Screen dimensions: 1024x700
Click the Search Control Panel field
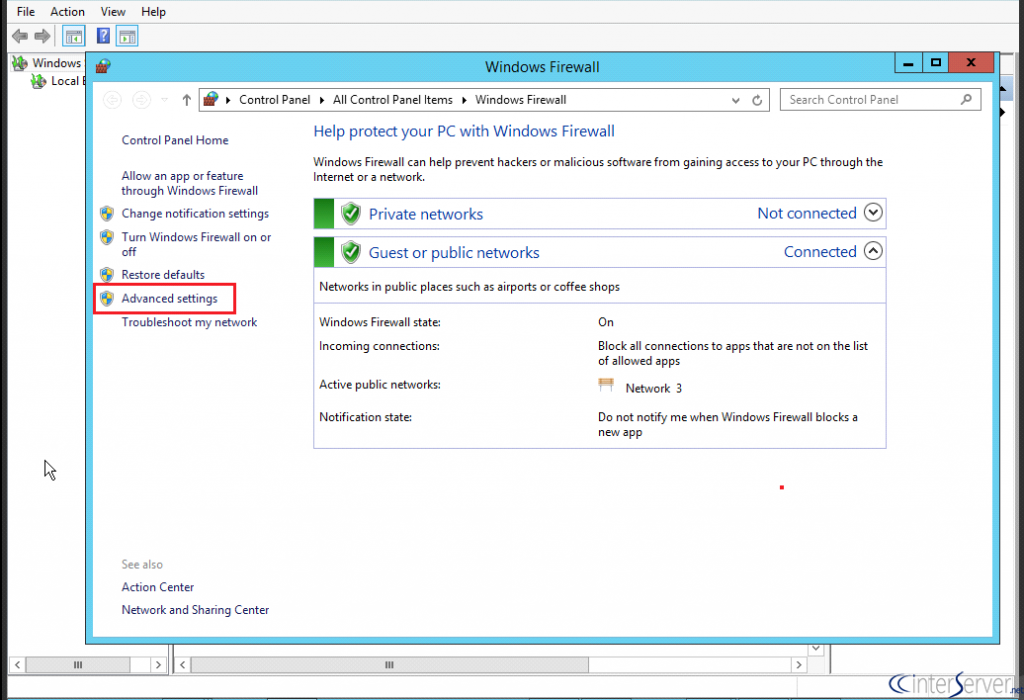tap(880, 99)
